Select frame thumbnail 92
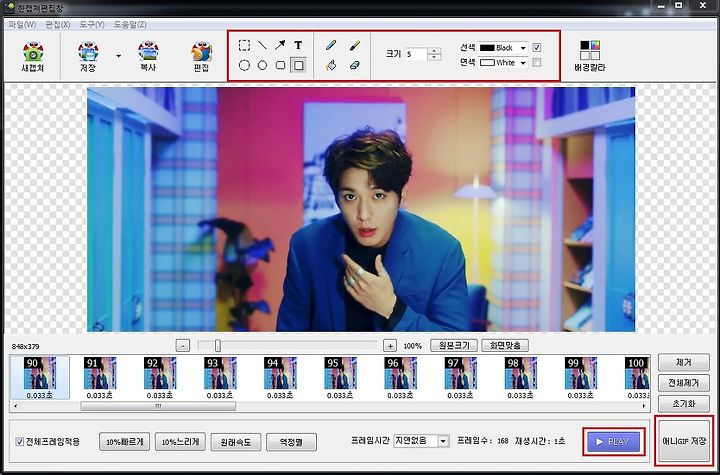The width and height of the screenshot is (720, 475). [x=160, y=377]
